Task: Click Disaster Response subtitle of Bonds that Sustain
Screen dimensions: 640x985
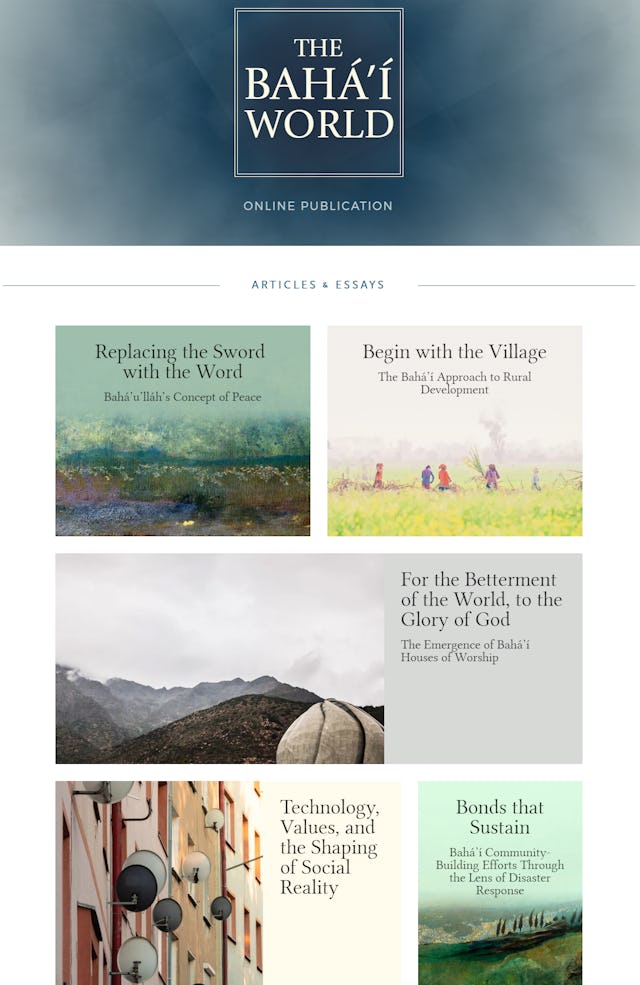Action: [x=500, y=871]
